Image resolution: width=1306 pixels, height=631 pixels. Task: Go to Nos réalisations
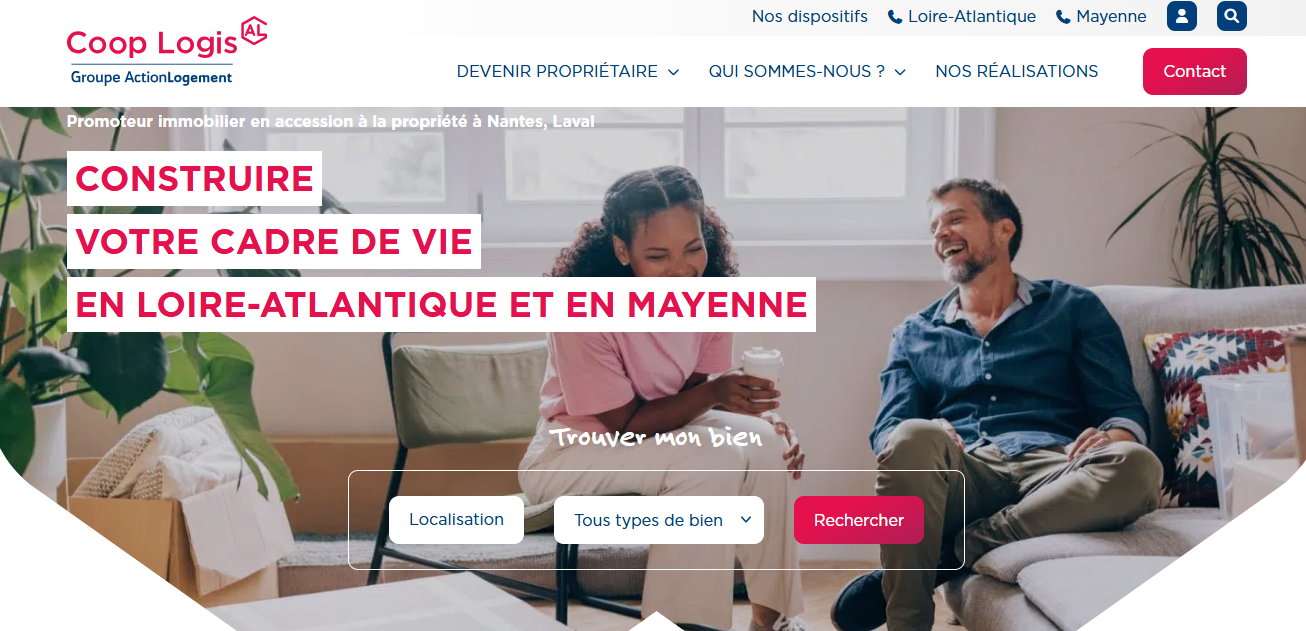pos(1017,71)
